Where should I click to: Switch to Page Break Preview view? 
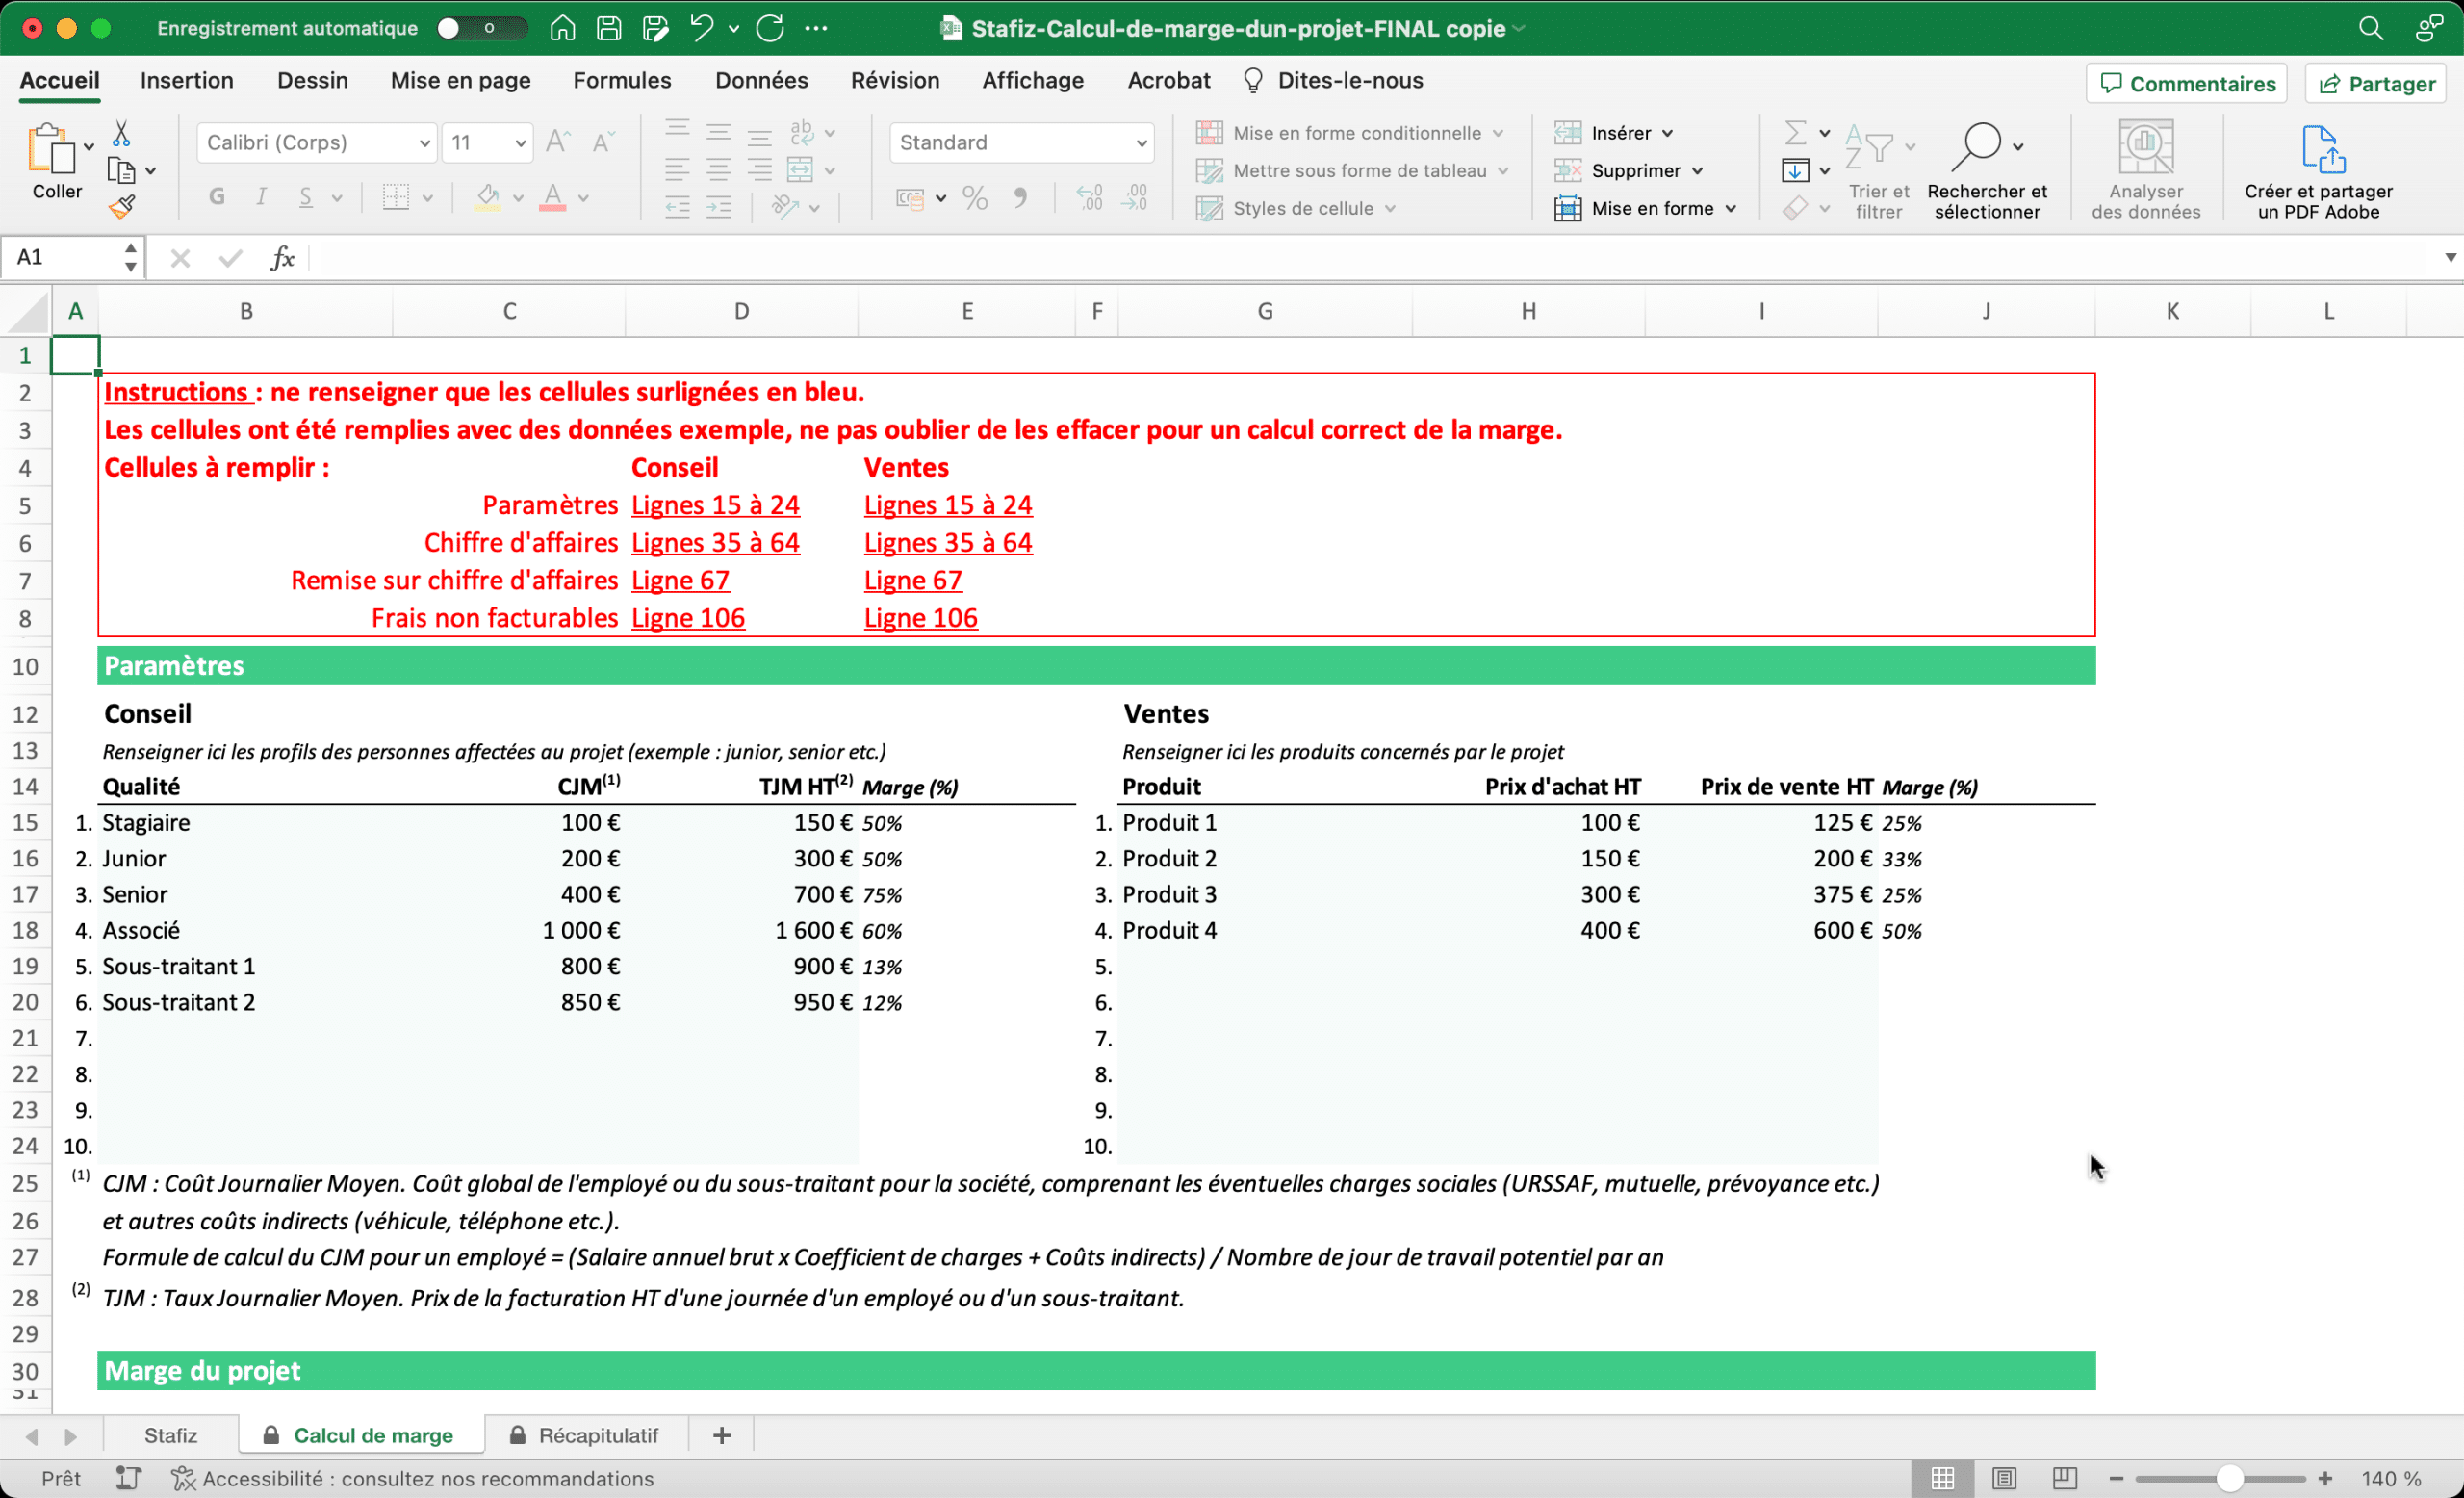coord(2064,1478)
